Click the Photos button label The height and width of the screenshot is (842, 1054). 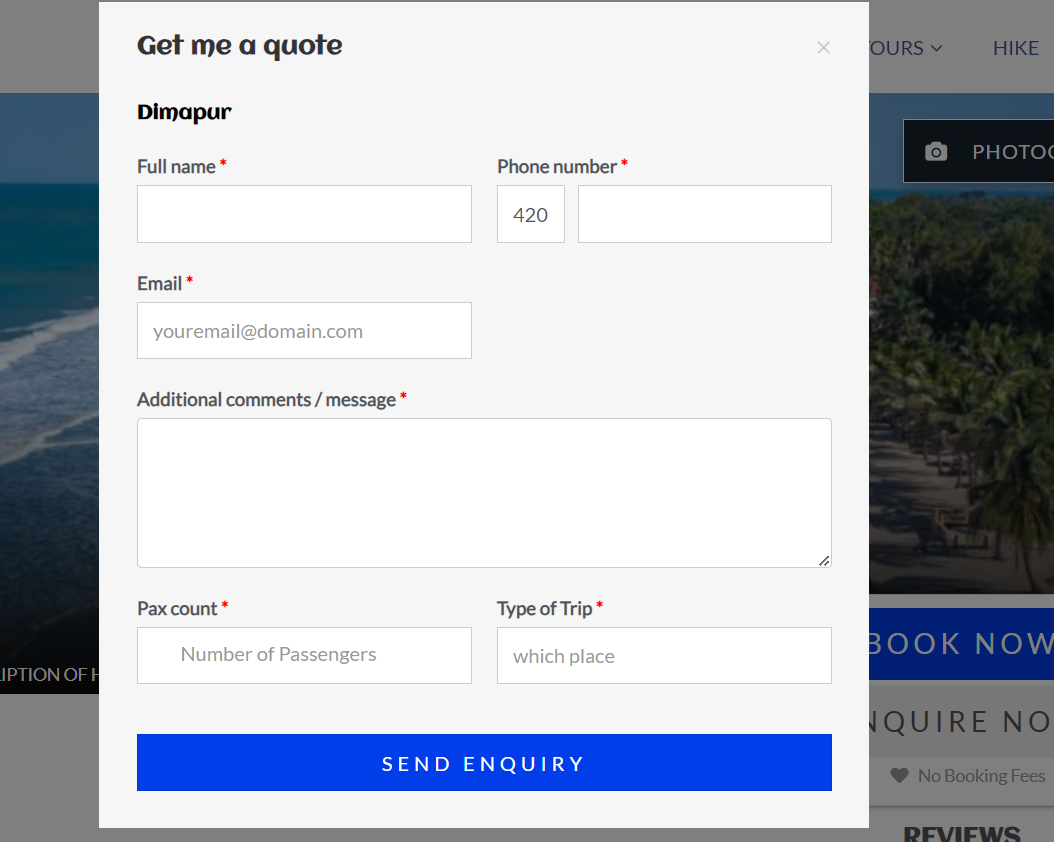click(x=1012, y=152)
